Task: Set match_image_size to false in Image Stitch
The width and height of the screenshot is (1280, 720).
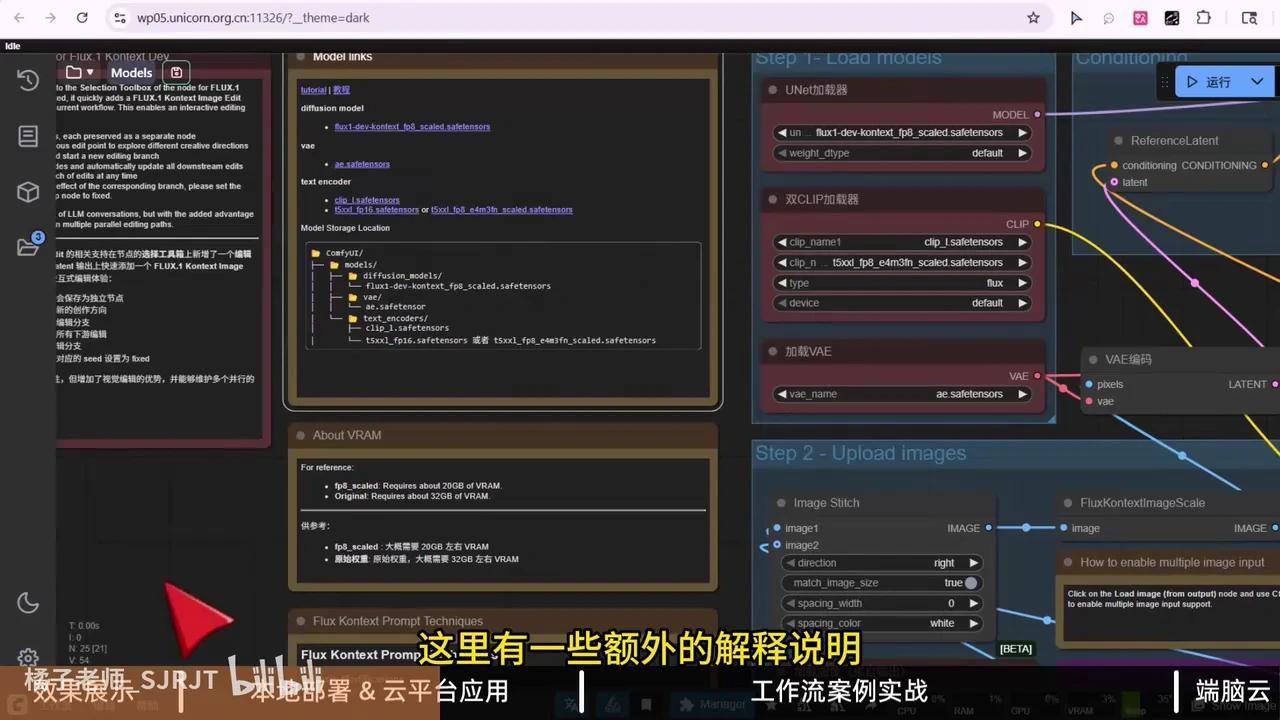Action: [x=960, y=582]
